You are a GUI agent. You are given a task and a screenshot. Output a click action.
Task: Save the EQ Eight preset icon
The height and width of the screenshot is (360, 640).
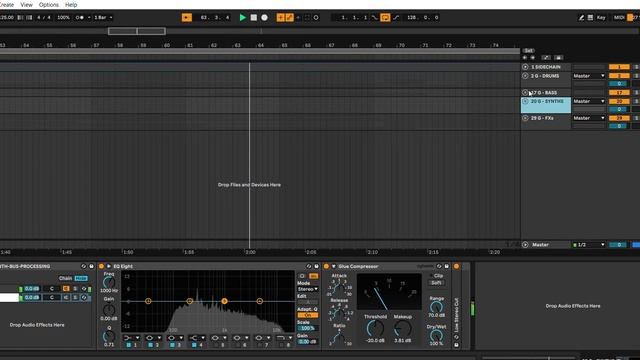point(316,266)
